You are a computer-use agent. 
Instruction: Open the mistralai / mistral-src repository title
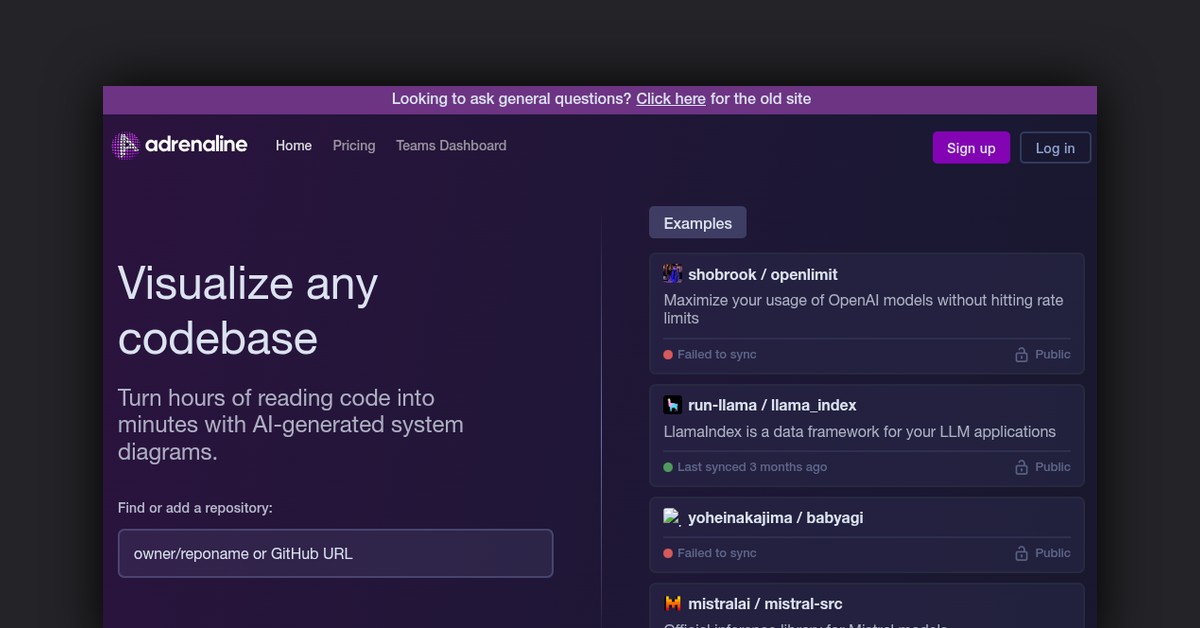pyautogui.click(x=765, y=604)
